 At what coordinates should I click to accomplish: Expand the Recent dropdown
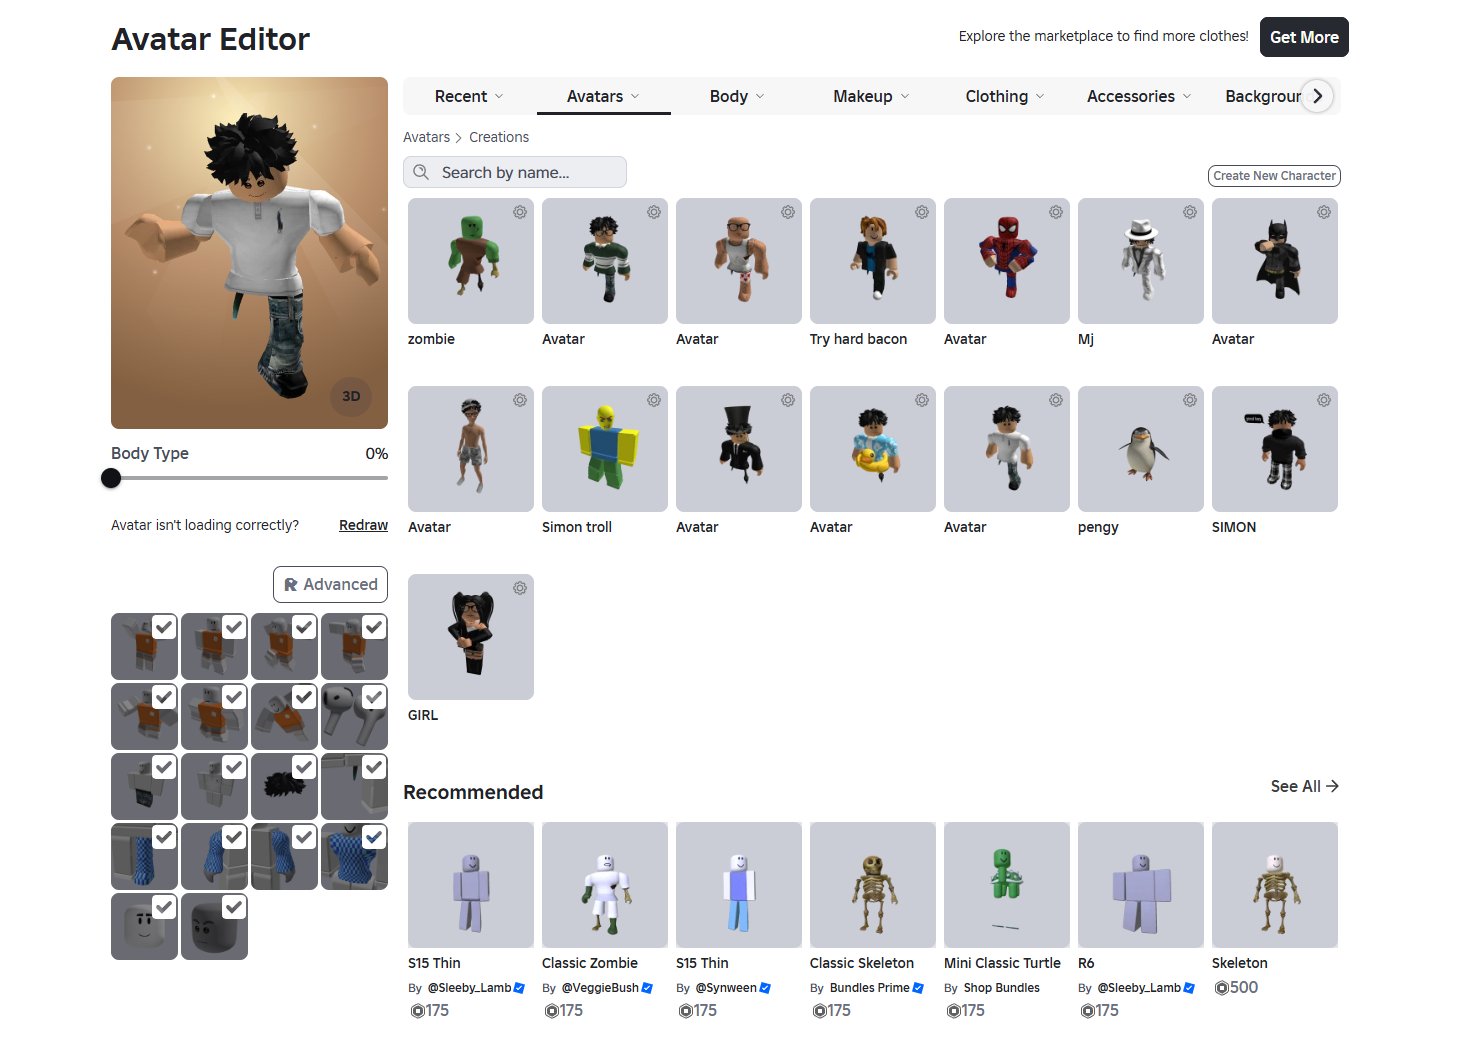tap(469, 96)
